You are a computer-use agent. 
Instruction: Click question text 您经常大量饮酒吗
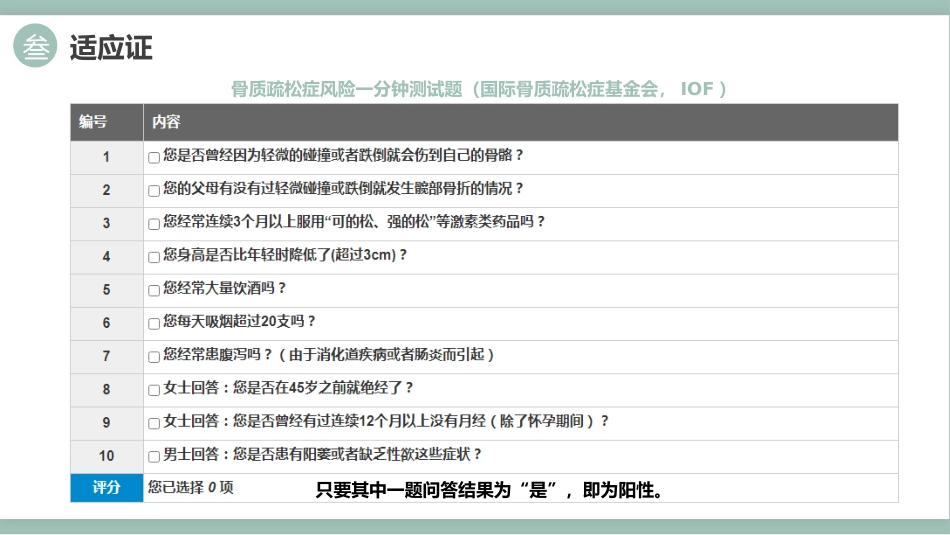[224, 288]
